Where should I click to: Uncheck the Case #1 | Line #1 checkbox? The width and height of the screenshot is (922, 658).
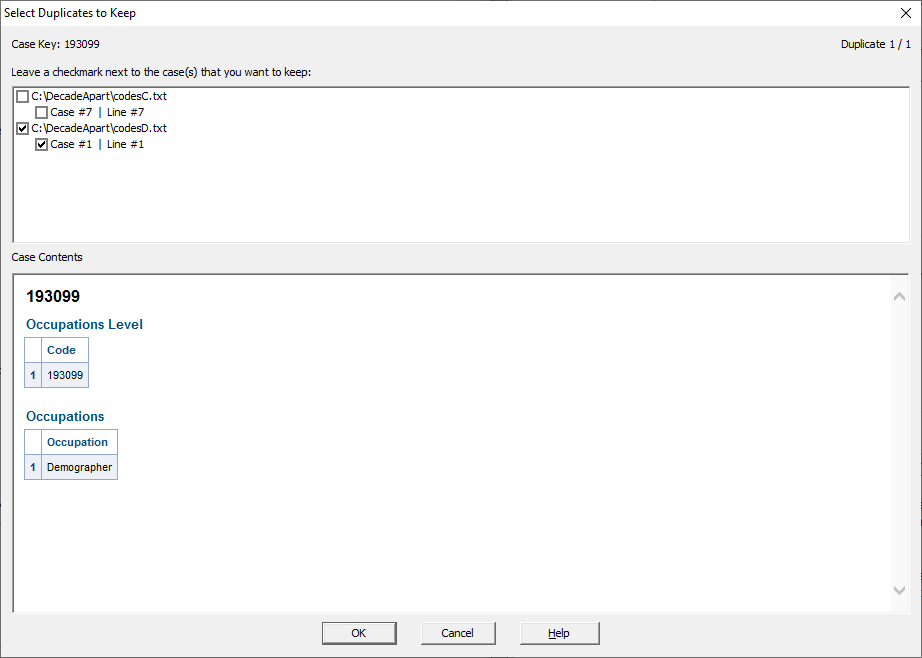coord(40,143)
